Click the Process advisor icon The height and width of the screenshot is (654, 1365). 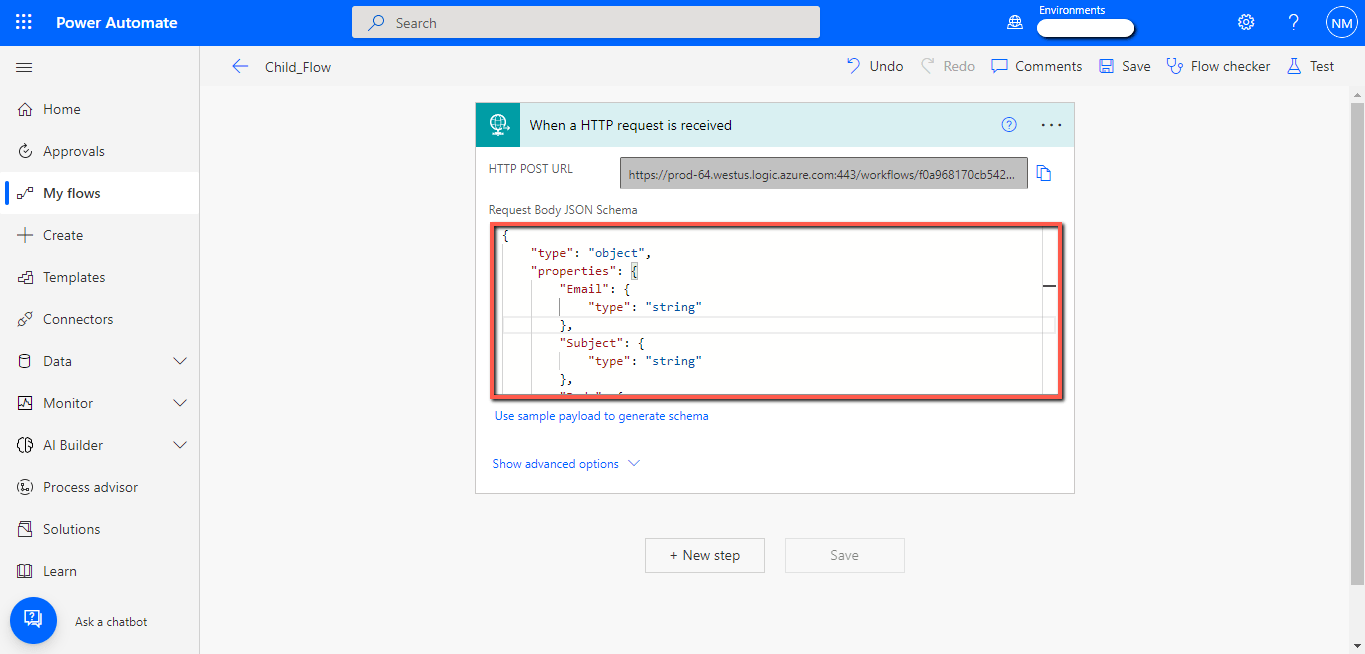[x=26, y=487]
